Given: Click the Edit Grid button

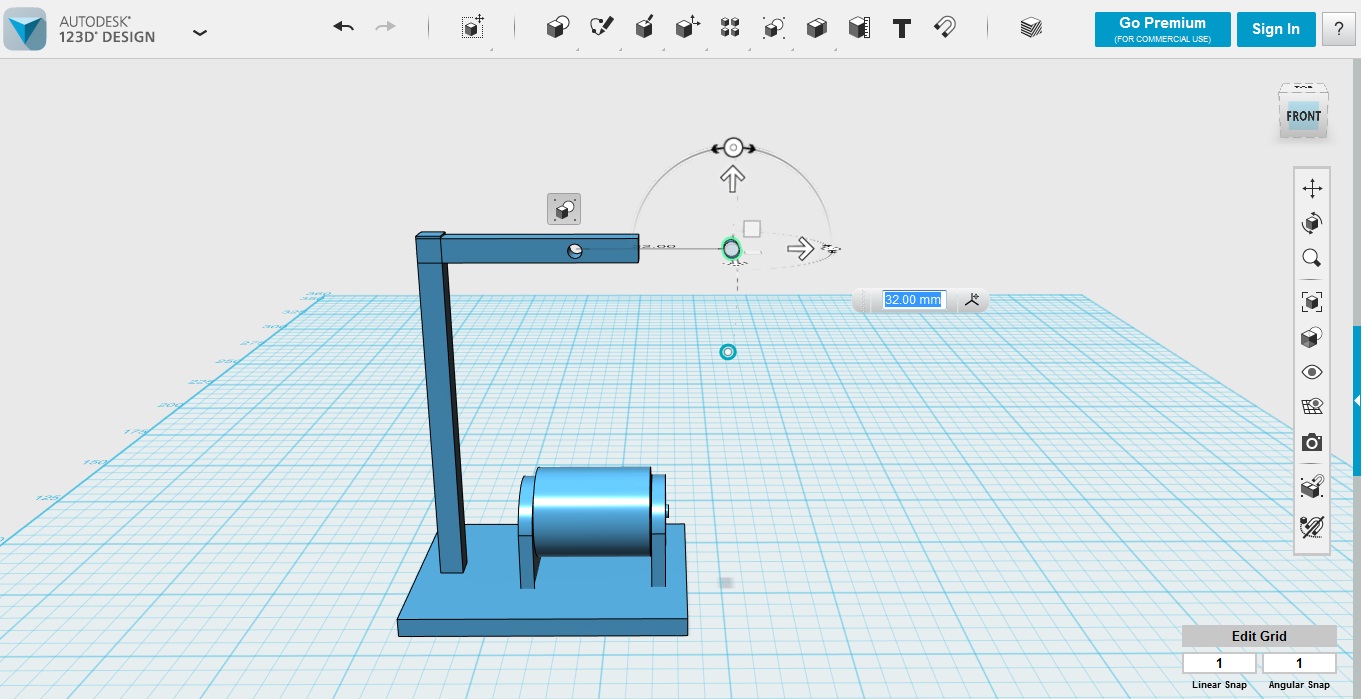Looking at the screenshot, I should (1259, 636).
